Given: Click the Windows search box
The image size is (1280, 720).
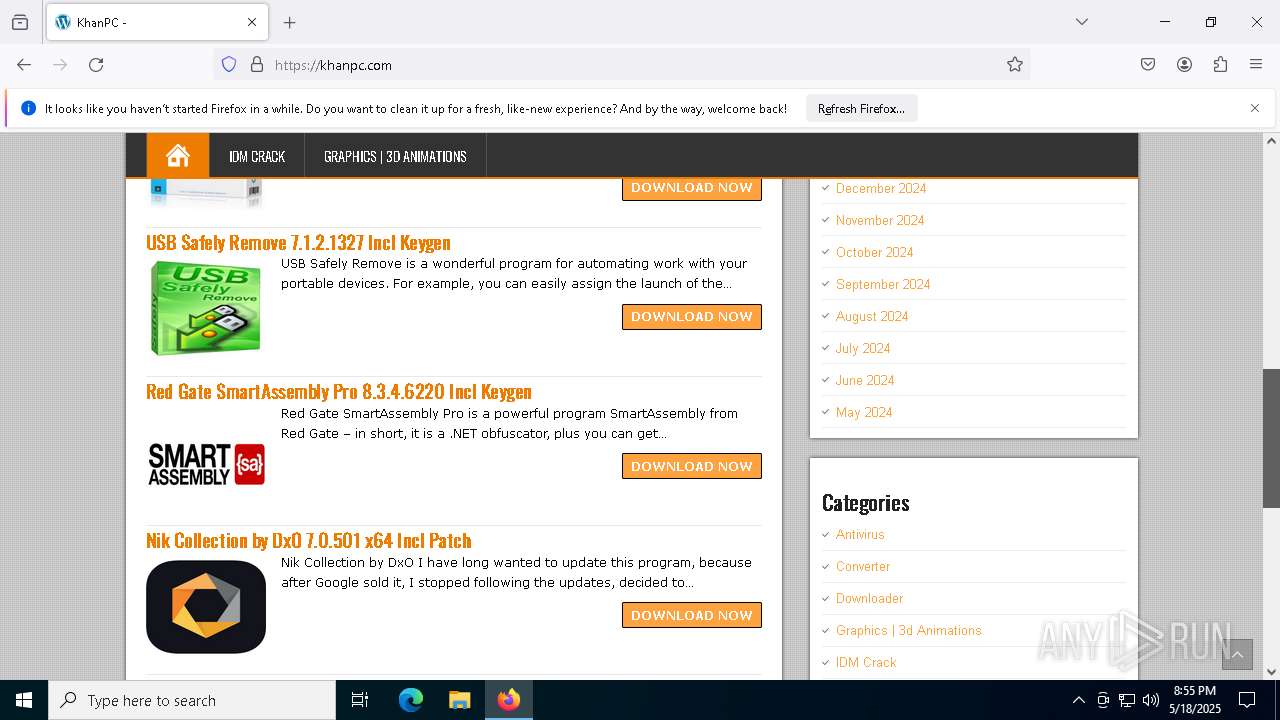Looking at the screenshot, I should pos(192,700).
